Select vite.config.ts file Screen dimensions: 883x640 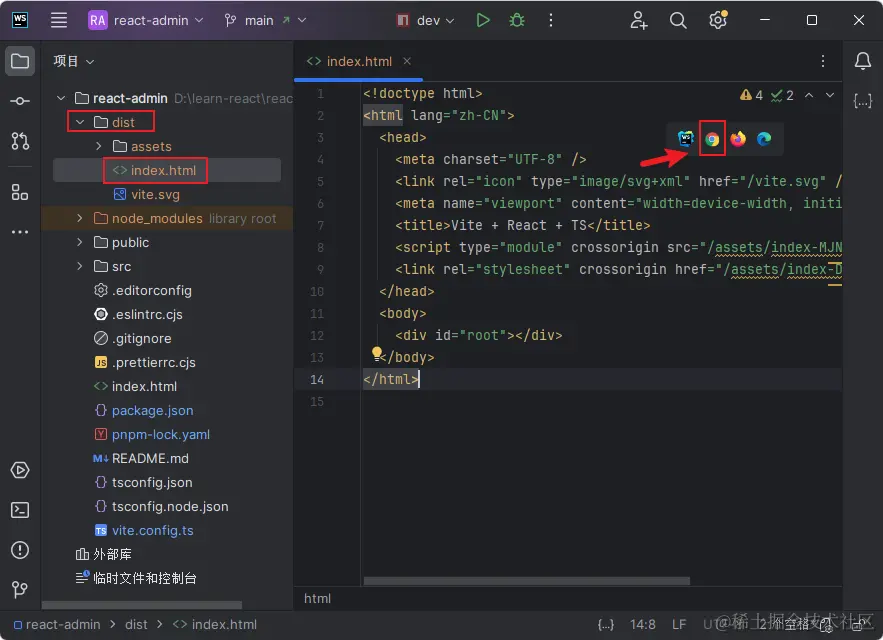click(144, 531)
